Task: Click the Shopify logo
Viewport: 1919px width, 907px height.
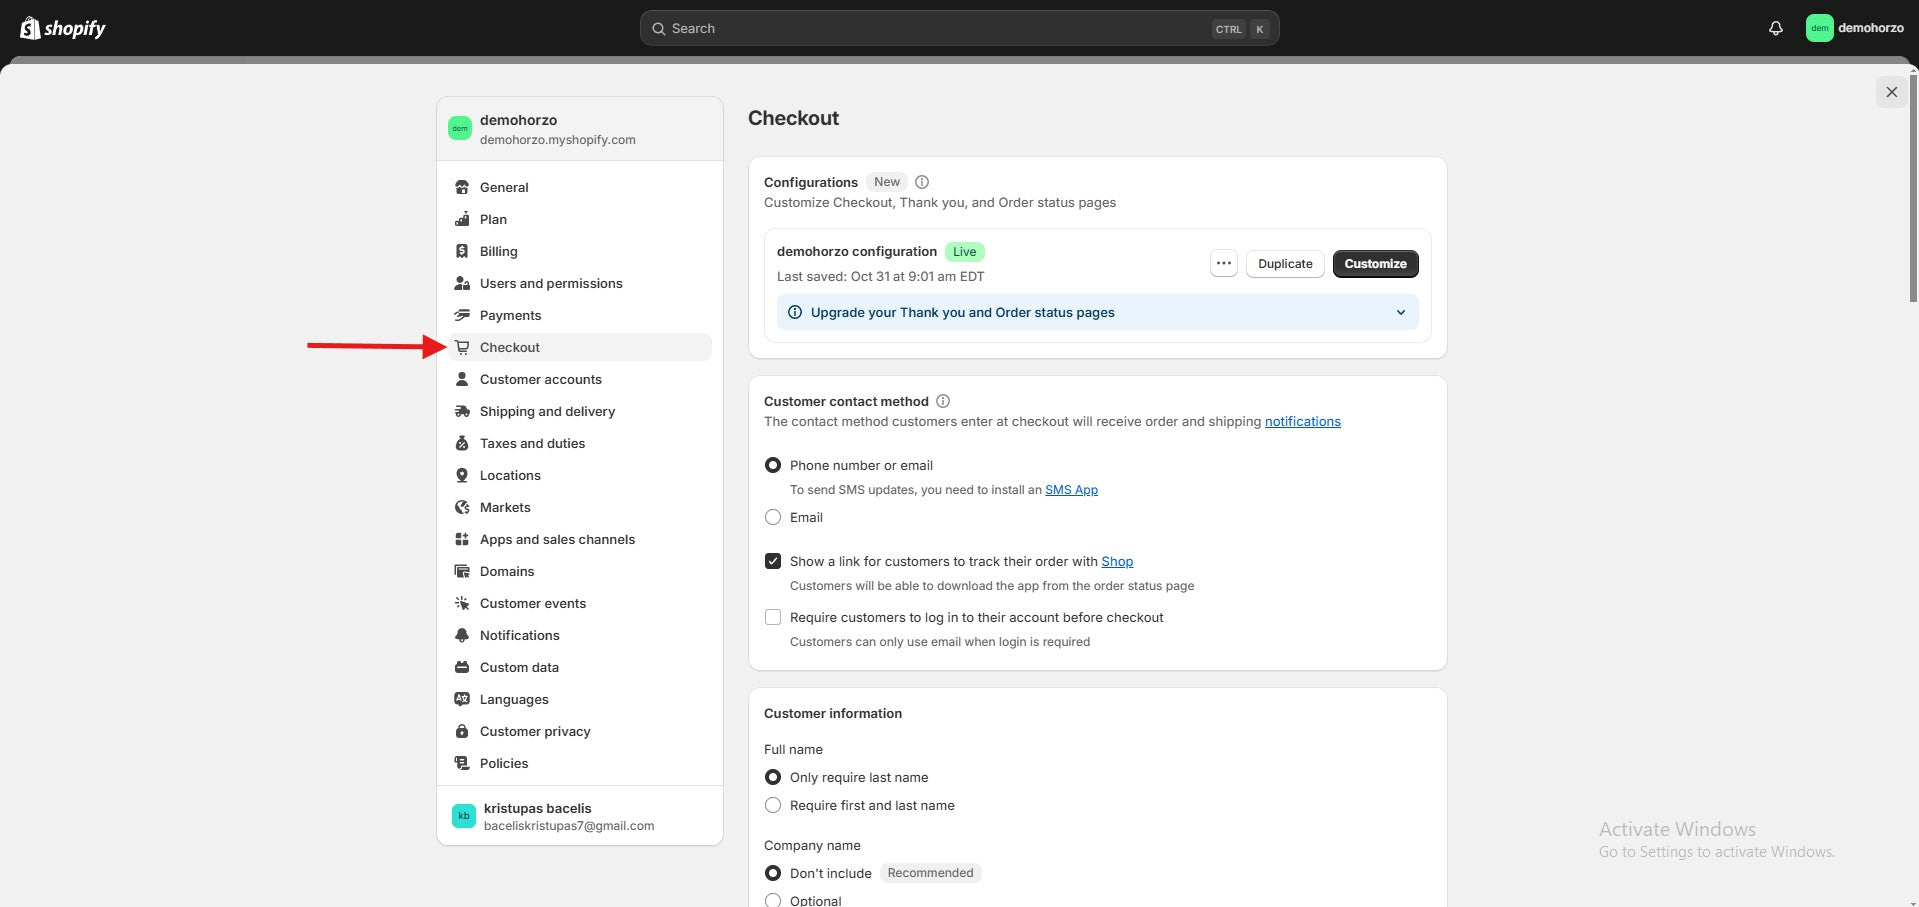Action: (x=63, y=28)
